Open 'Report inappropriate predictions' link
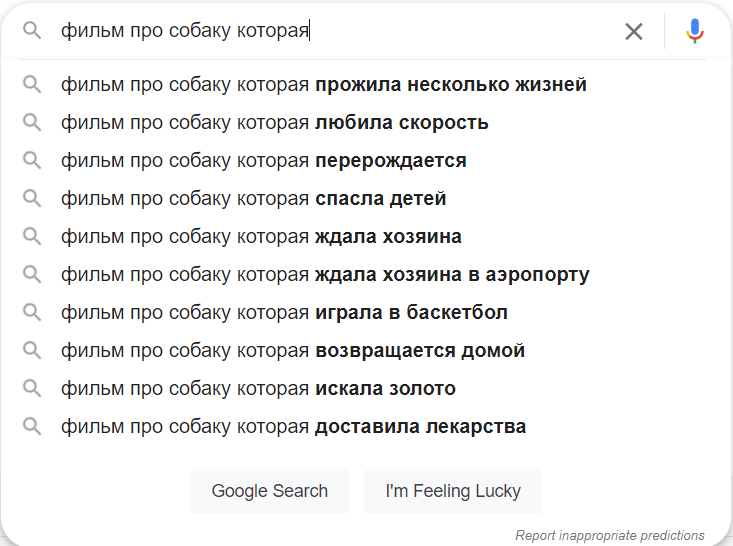This screenshot has width=733, height=546. (x=609, y=535)
